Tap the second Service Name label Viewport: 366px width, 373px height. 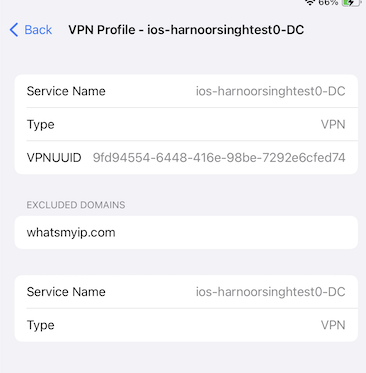coord(66,292)
